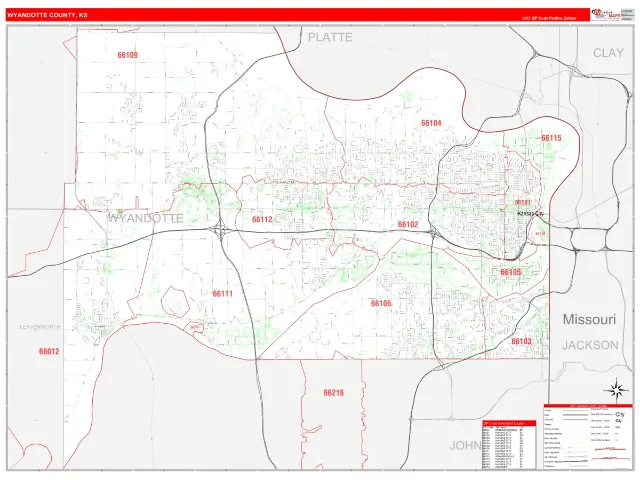Click the LEAVENWORTH county label
640x480 pixels.
click(x=40, y=327)
